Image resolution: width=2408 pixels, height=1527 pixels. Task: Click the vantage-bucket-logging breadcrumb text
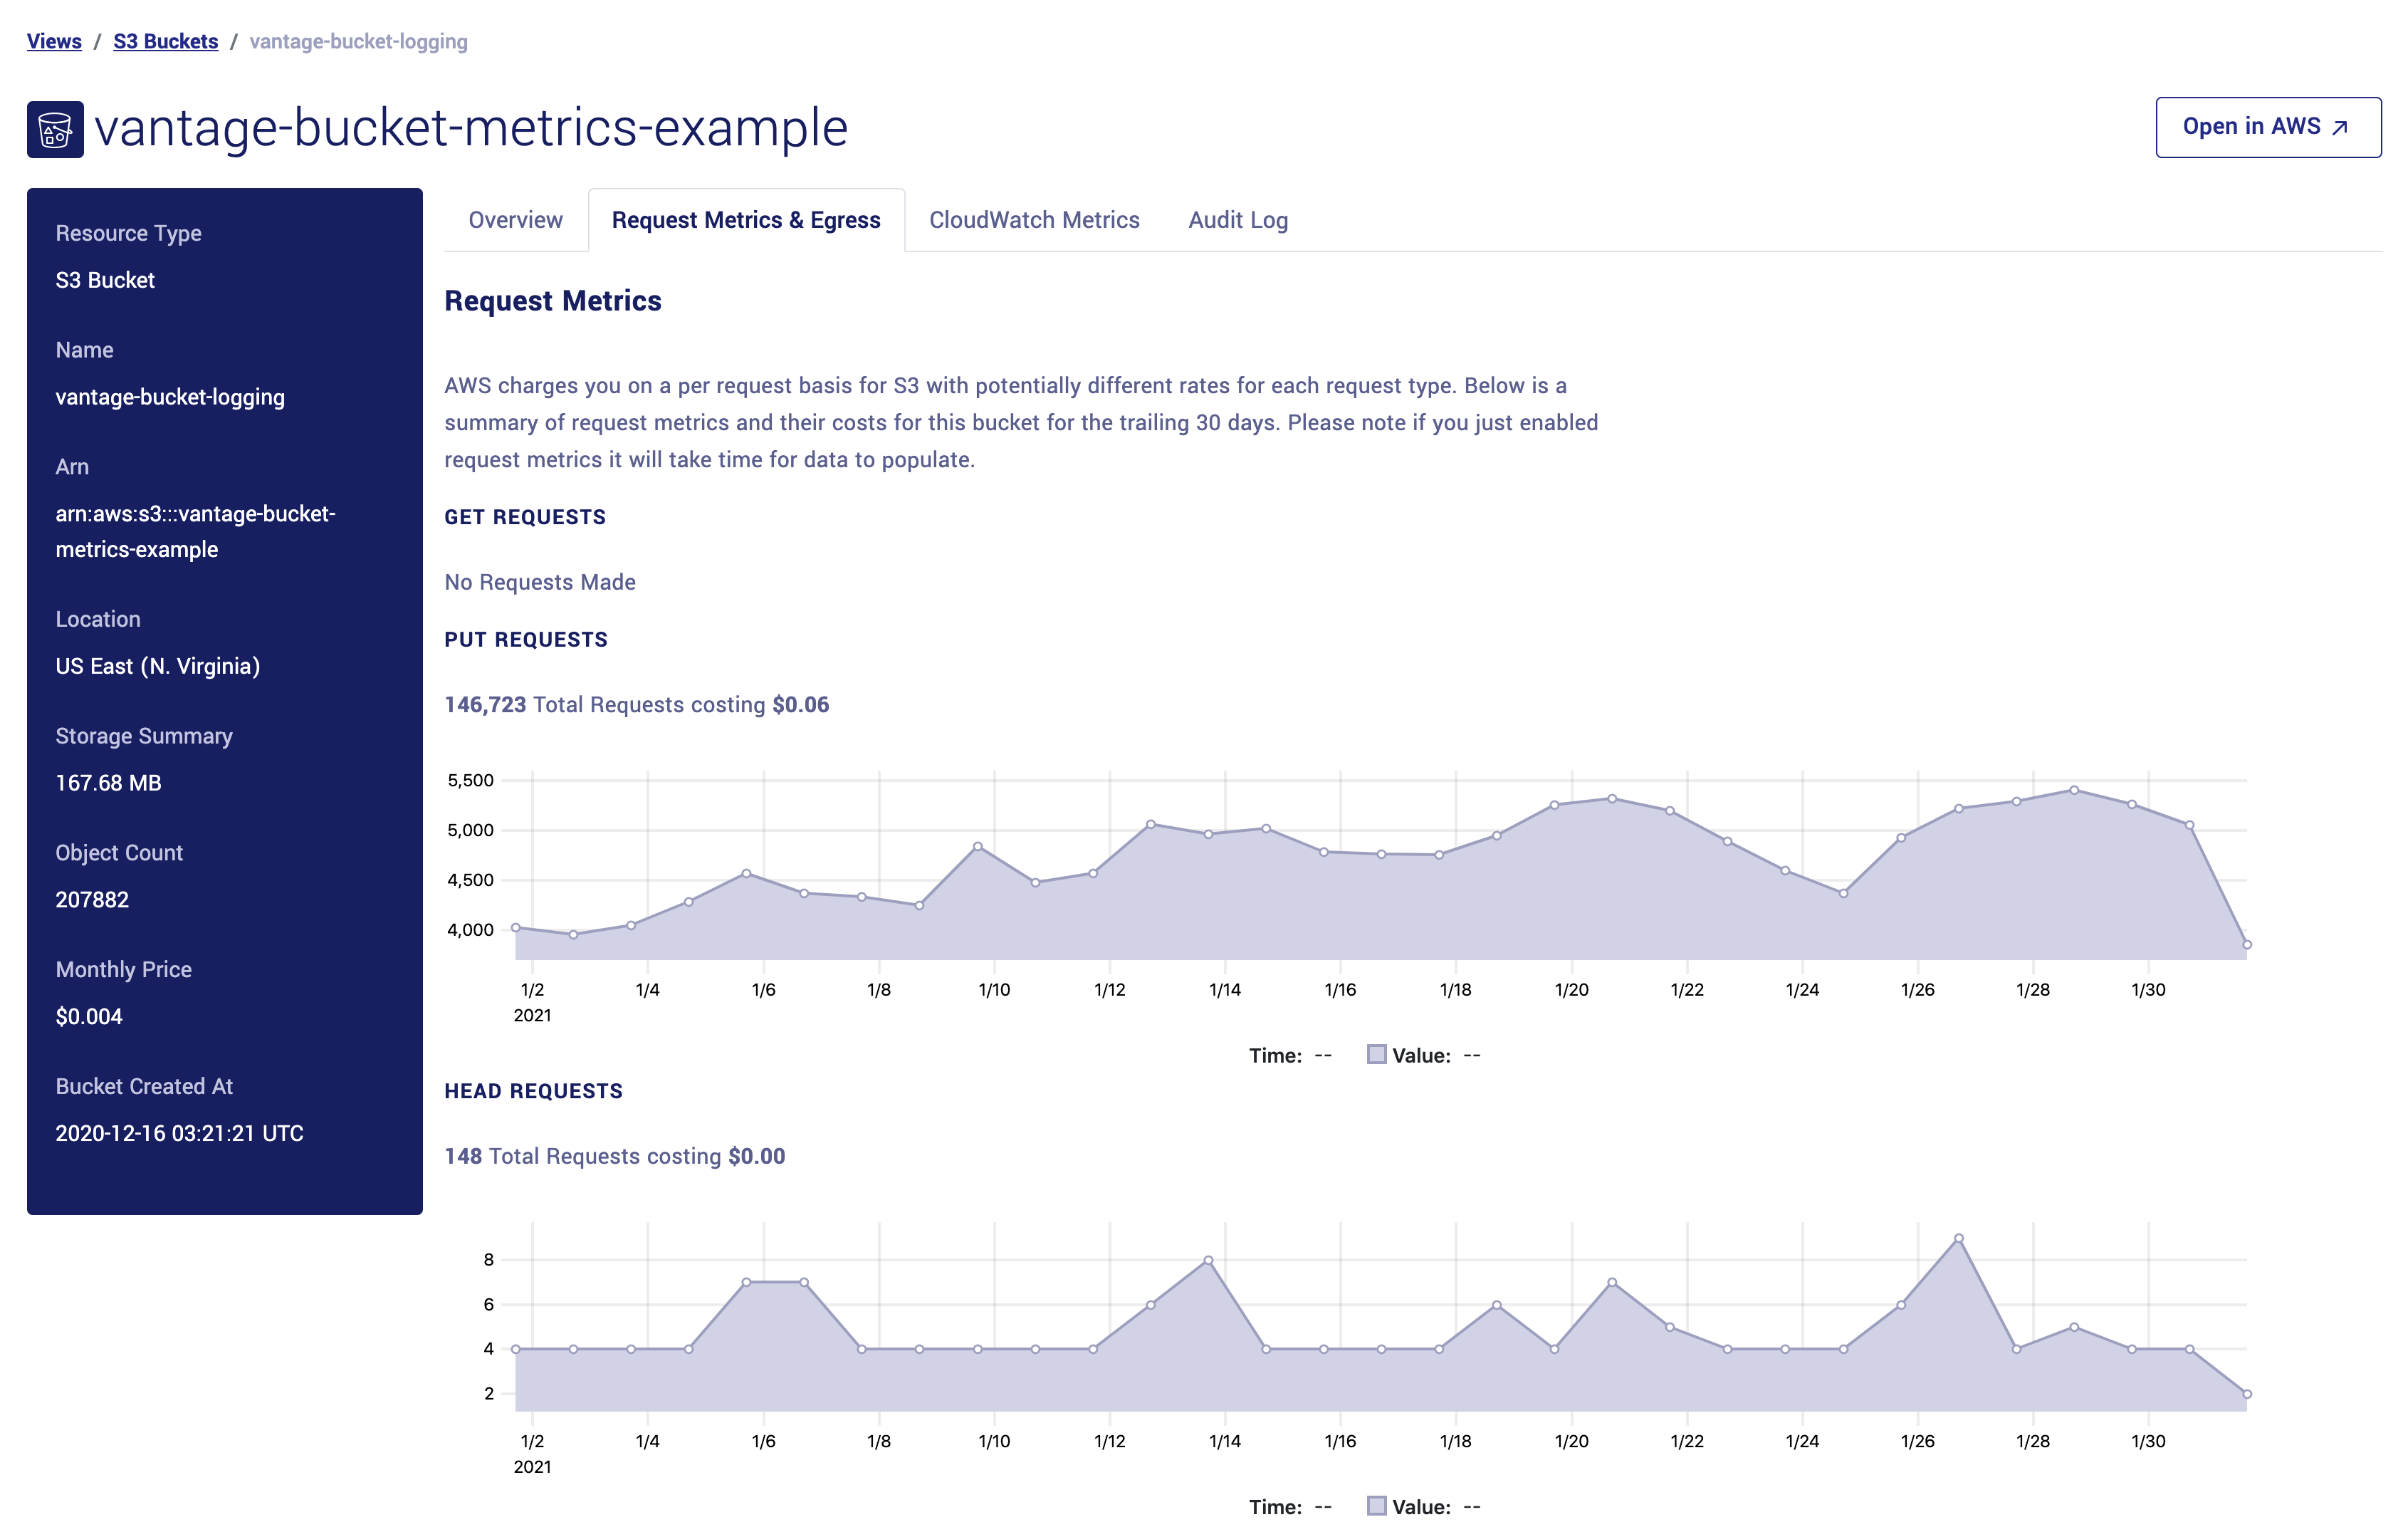[x=358, y=41]
